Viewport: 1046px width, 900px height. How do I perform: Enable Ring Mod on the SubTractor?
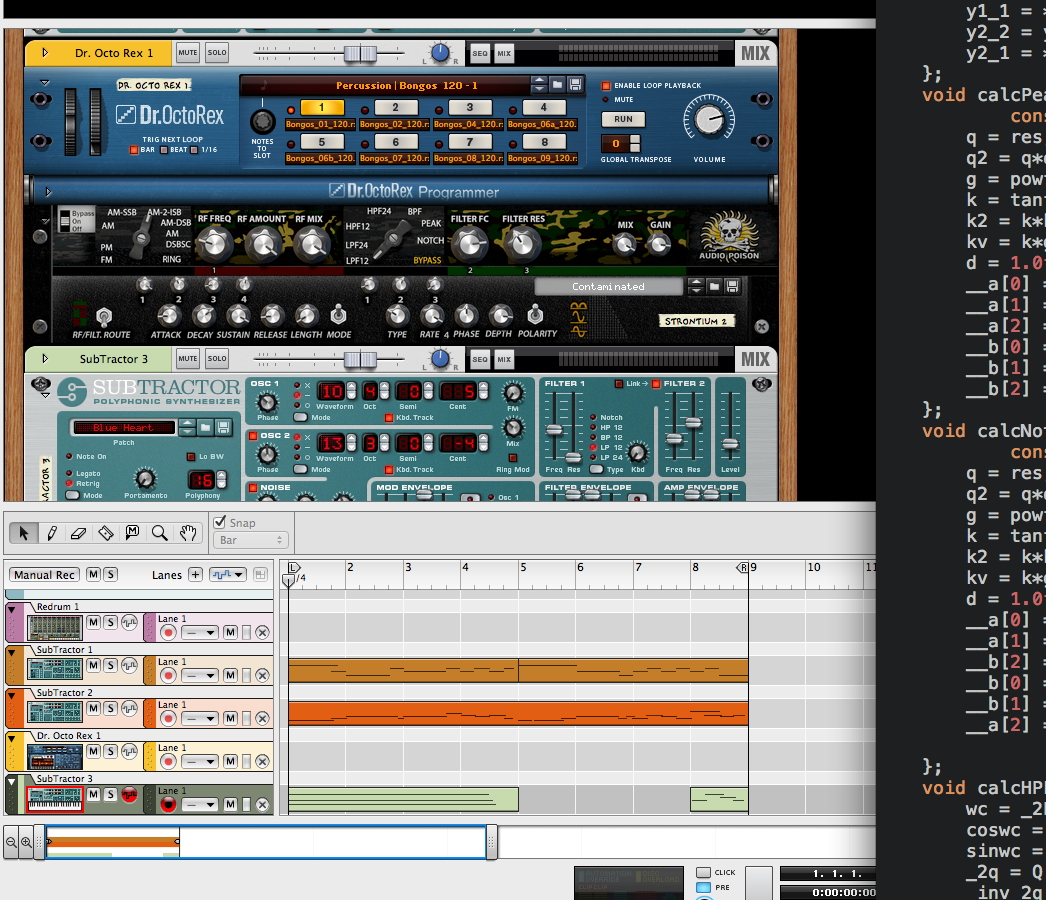(512, 458)
